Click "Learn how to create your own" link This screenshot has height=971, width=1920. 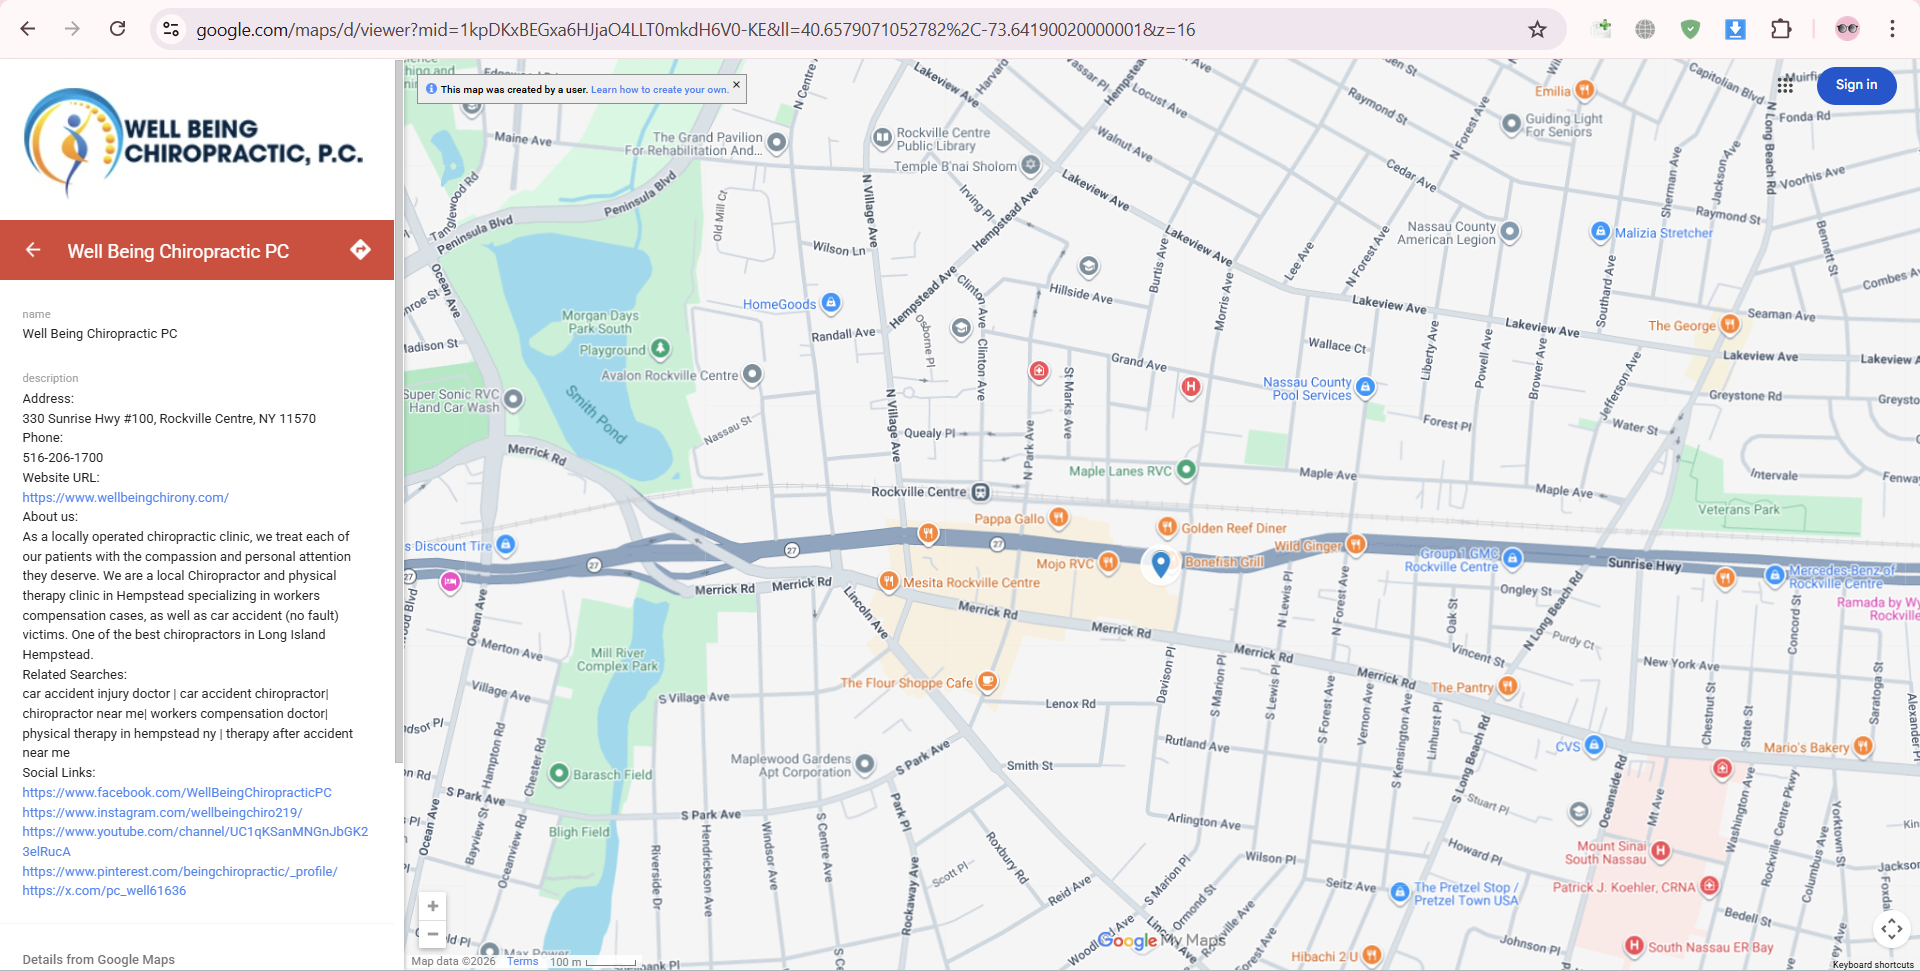[659, 89]
